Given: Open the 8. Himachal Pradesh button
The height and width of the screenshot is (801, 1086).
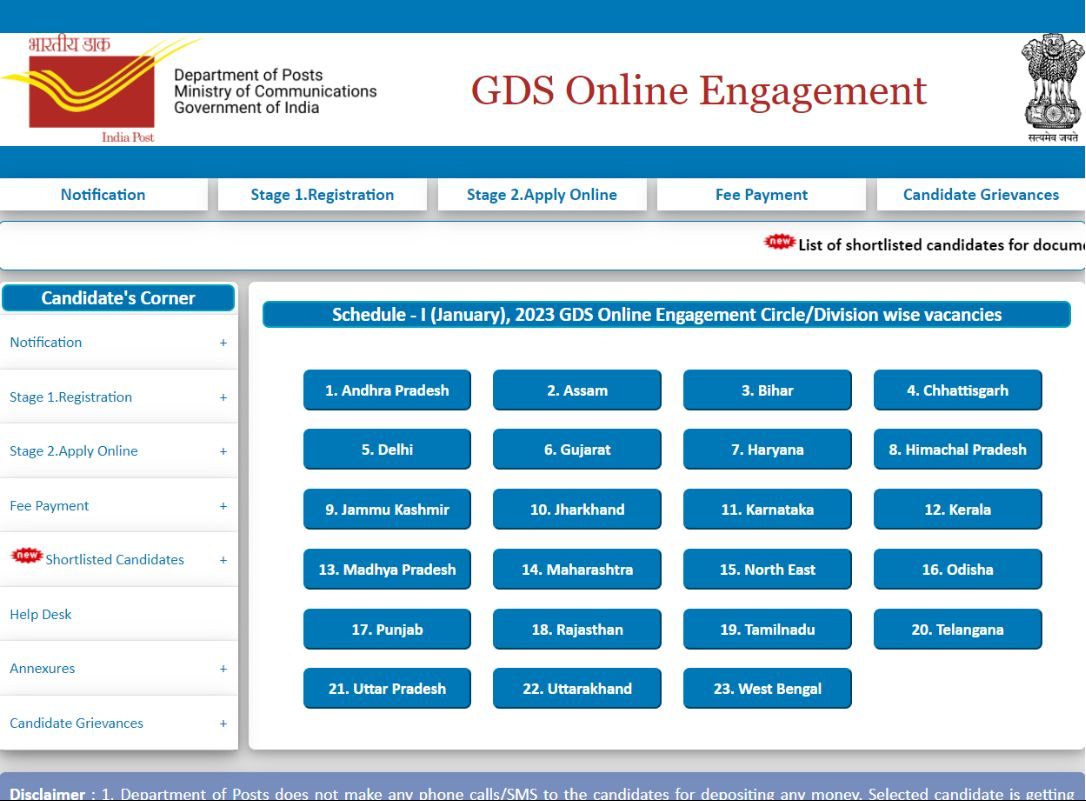Looking at the screenshot, I should pyautogui.click(x=958, y=450).
